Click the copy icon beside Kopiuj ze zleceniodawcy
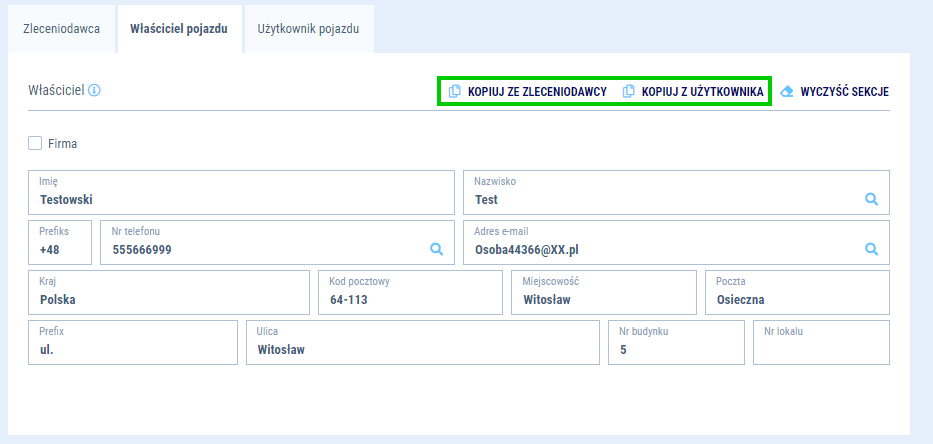This screenshot has width=933, height=444. [455, 91]
